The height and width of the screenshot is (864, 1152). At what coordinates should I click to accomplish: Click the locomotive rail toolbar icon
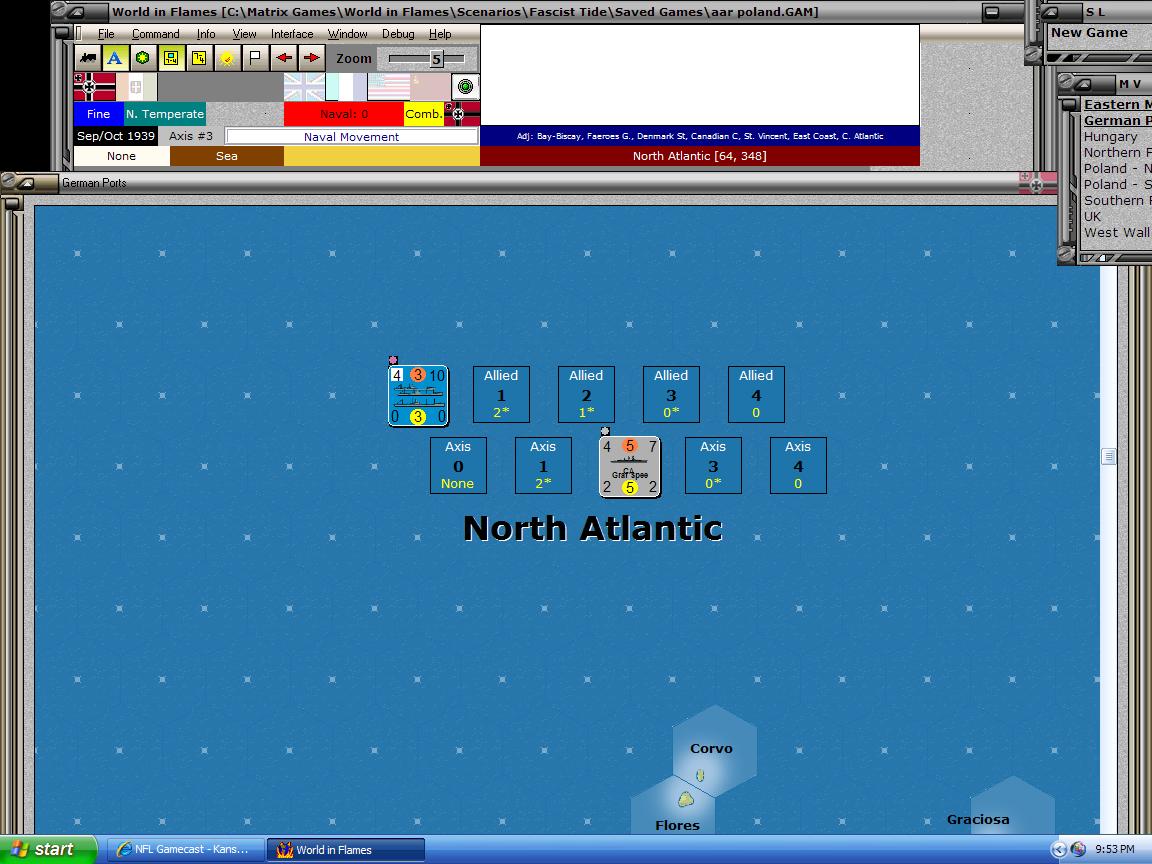tap(88, 58)
